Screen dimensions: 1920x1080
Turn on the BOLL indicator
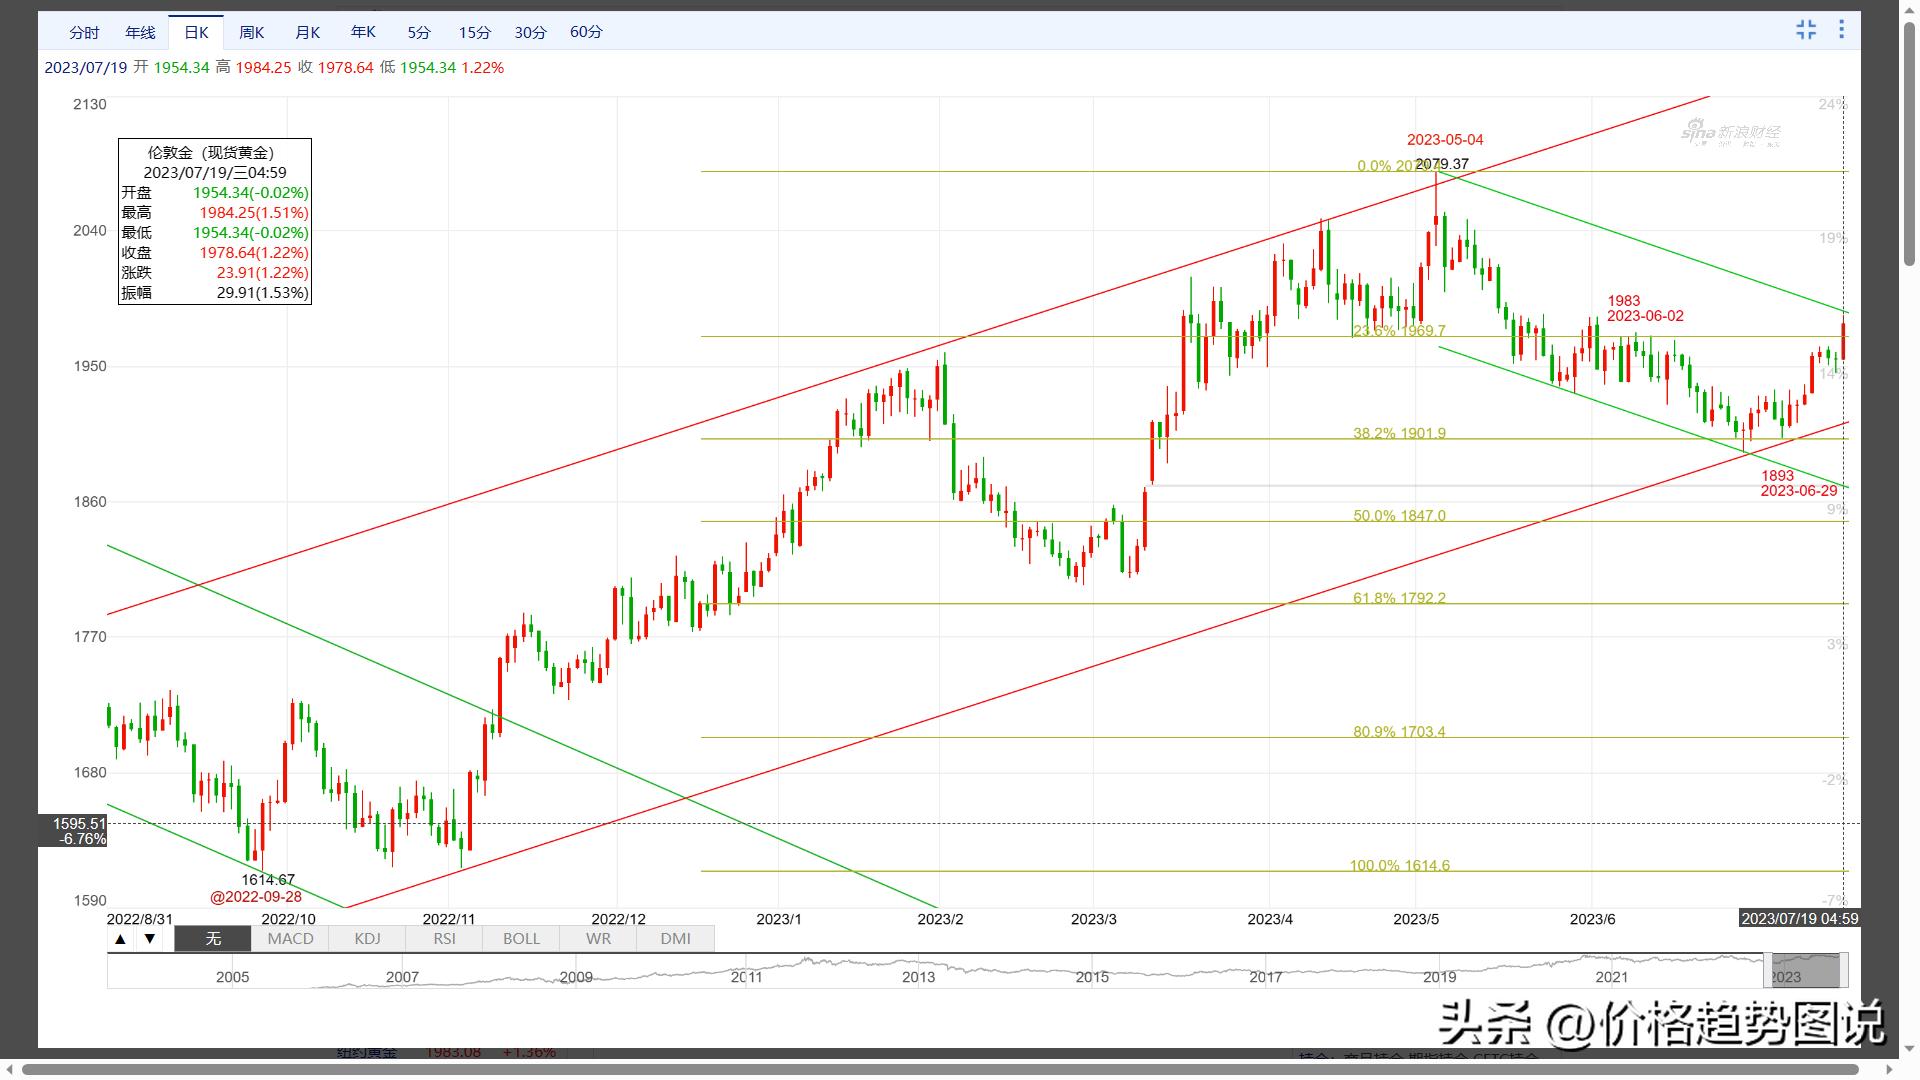[521, 939]
